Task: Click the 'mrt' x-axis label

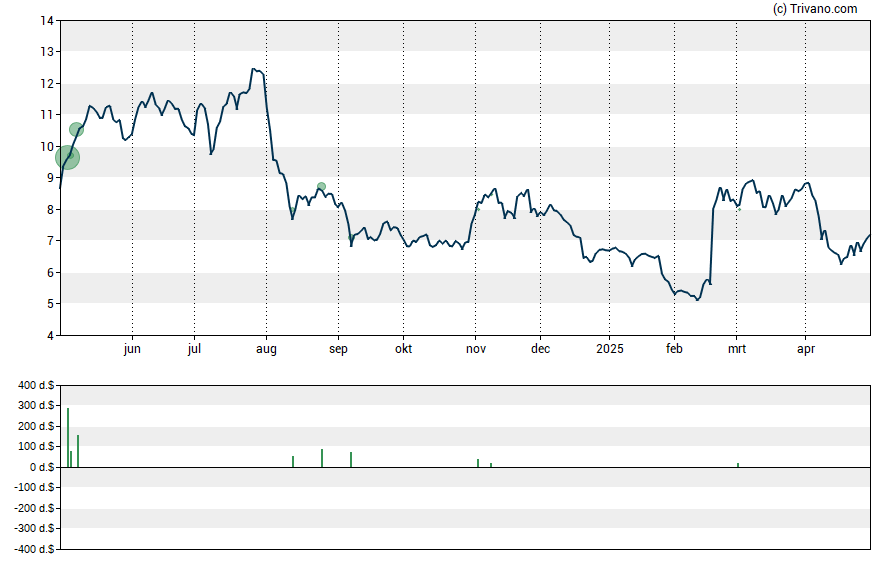Action: (737, 349)
